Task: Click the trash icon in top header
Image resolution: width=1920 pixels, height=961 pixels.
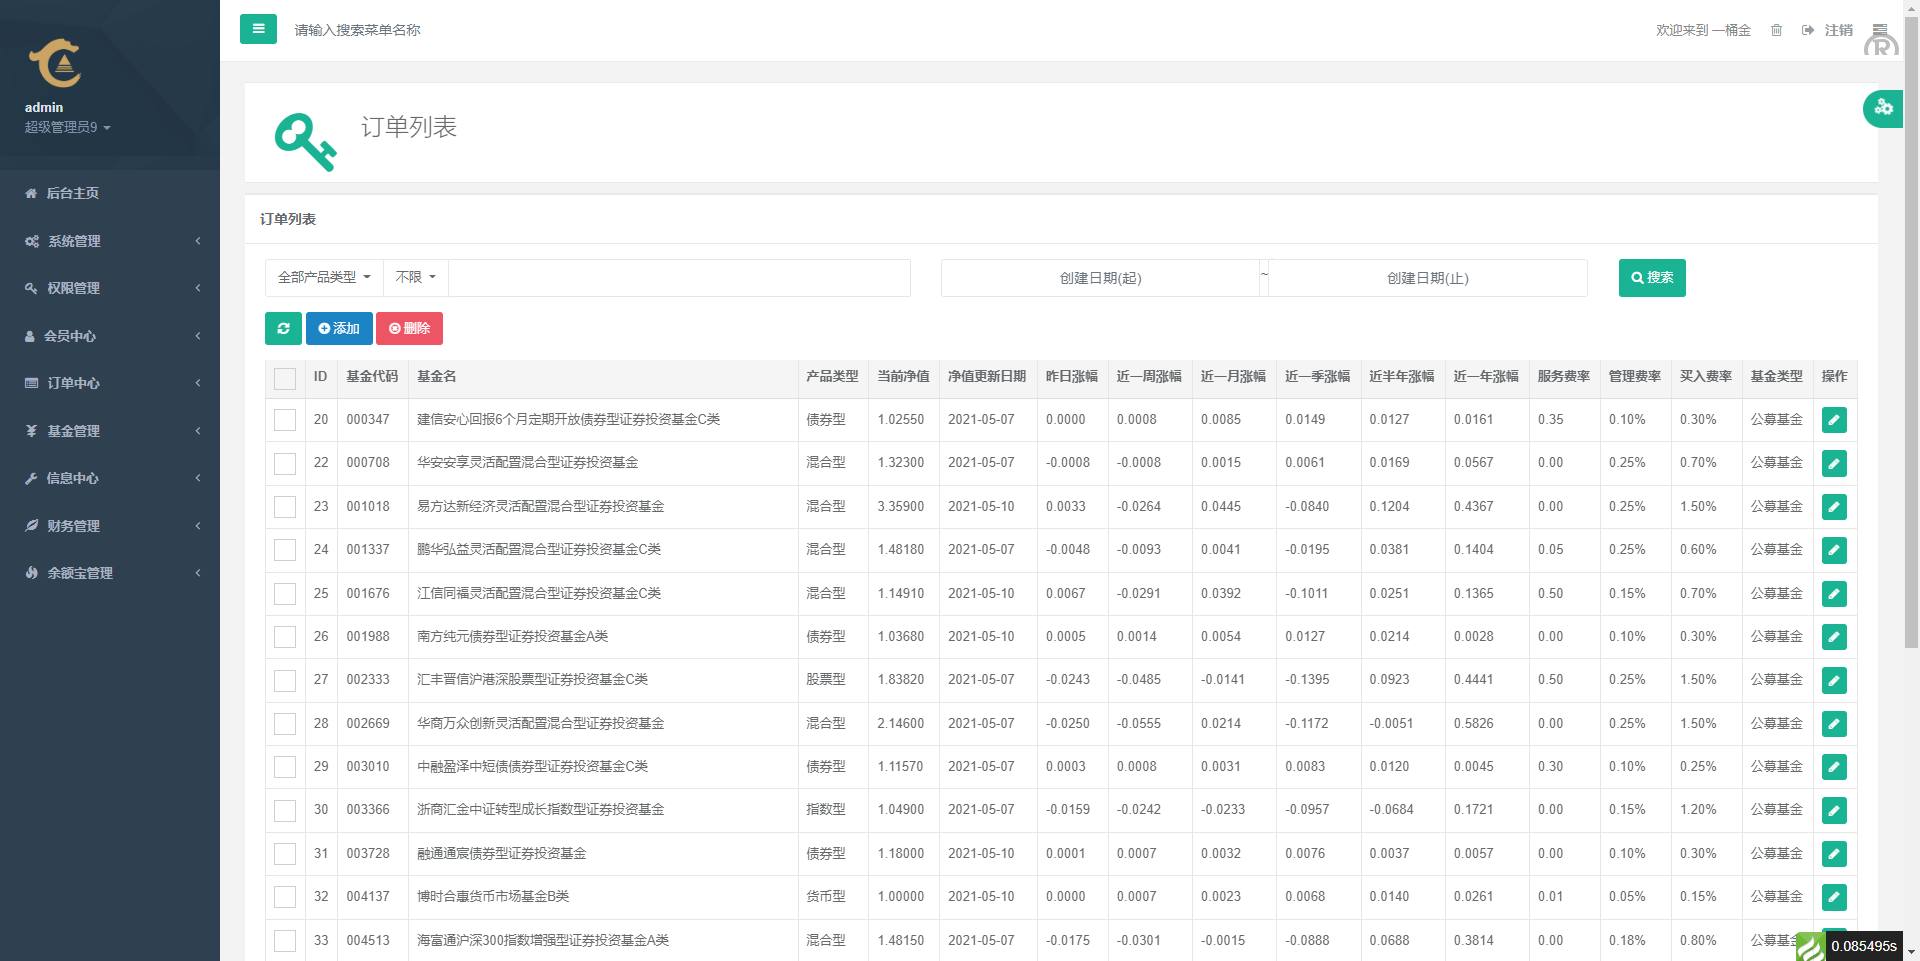Action: point(1776,30)
